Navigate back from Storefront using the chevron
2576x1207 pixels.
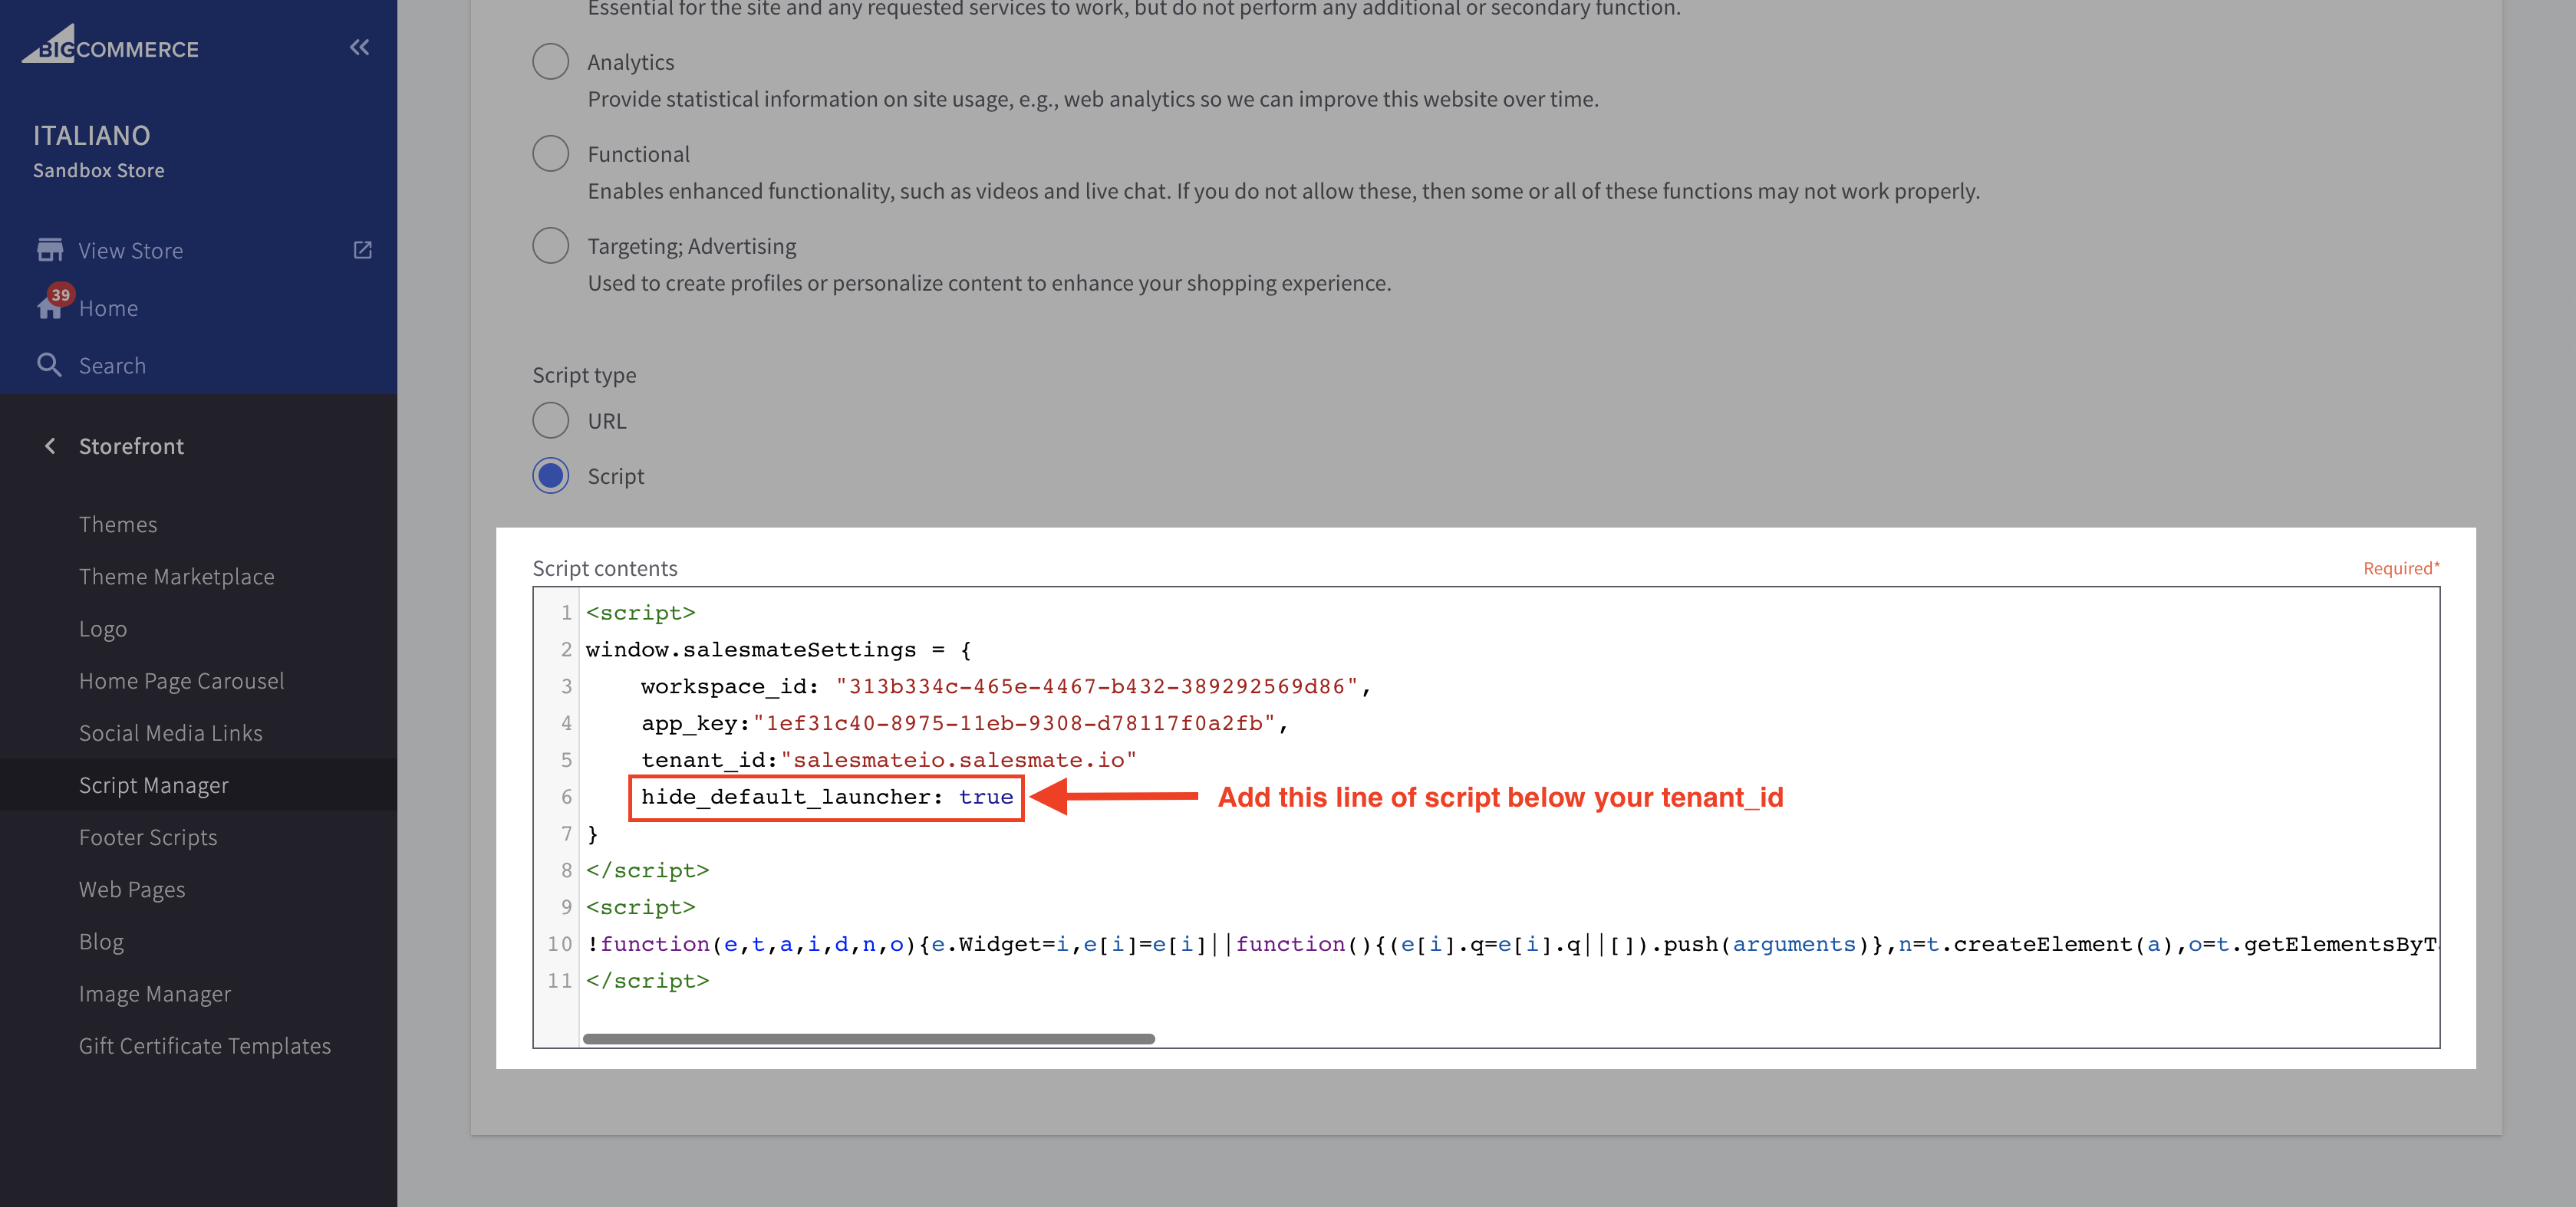pyautogui.click(x=49, y=445)
